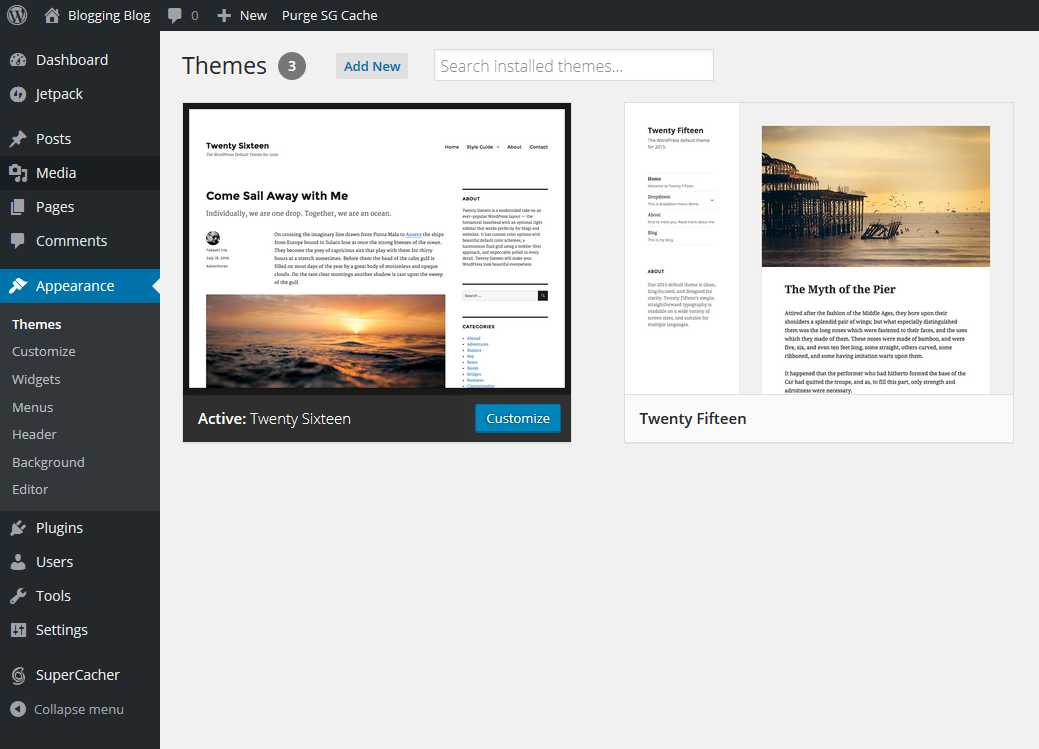Click the Collapse menu label
This screenshot has height=749, width=1039.
point(79,709)
